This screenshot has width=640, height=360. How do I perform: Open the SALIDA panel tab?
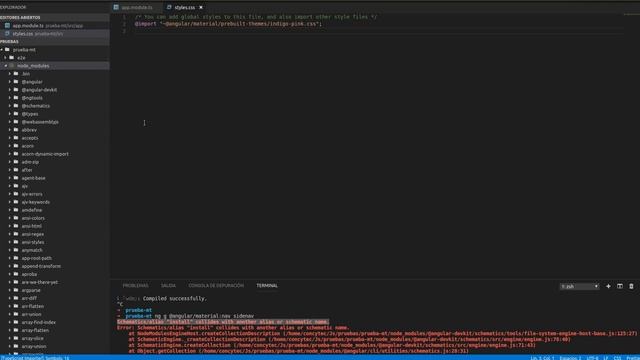(x=168, y=286)
